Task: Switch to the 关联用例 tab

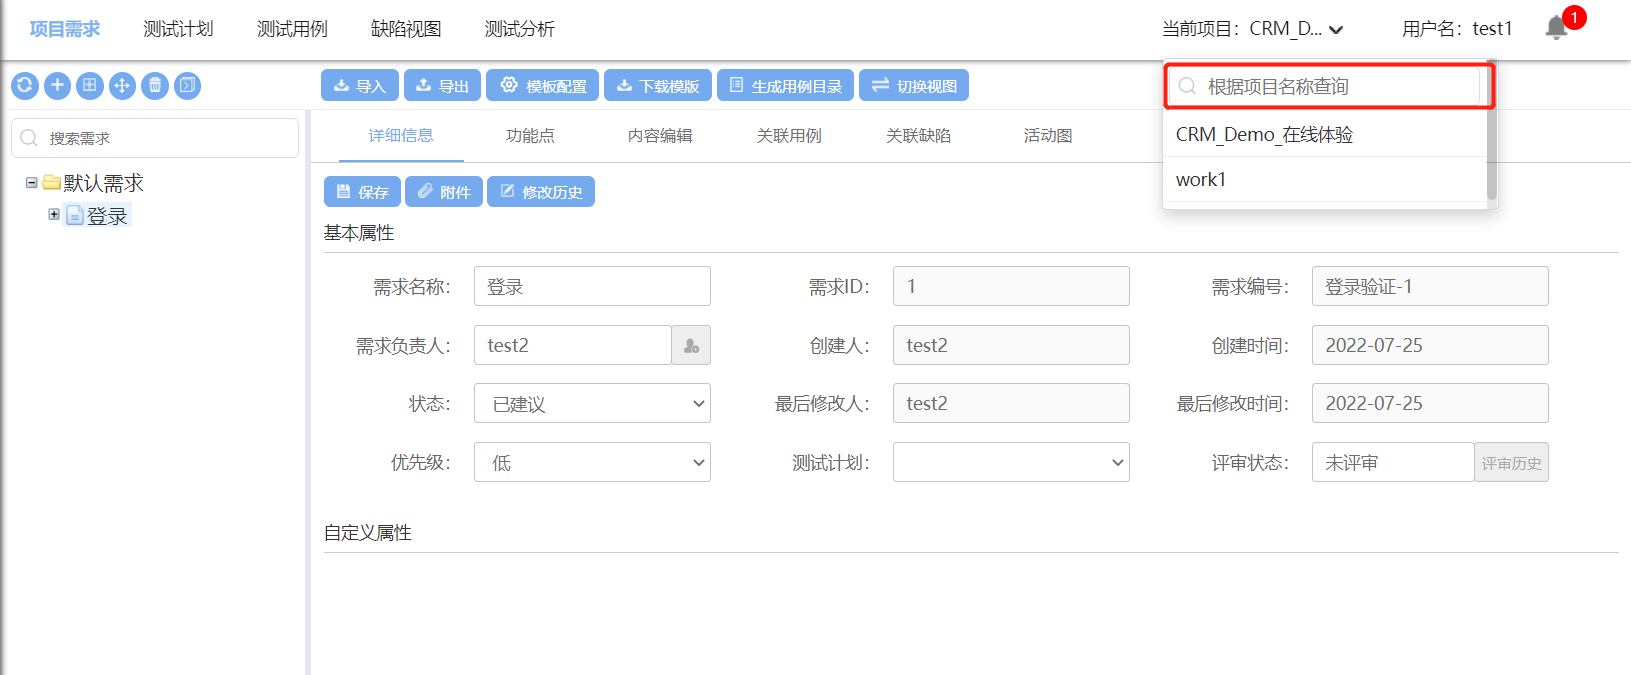Action: (x=789, y=136)
